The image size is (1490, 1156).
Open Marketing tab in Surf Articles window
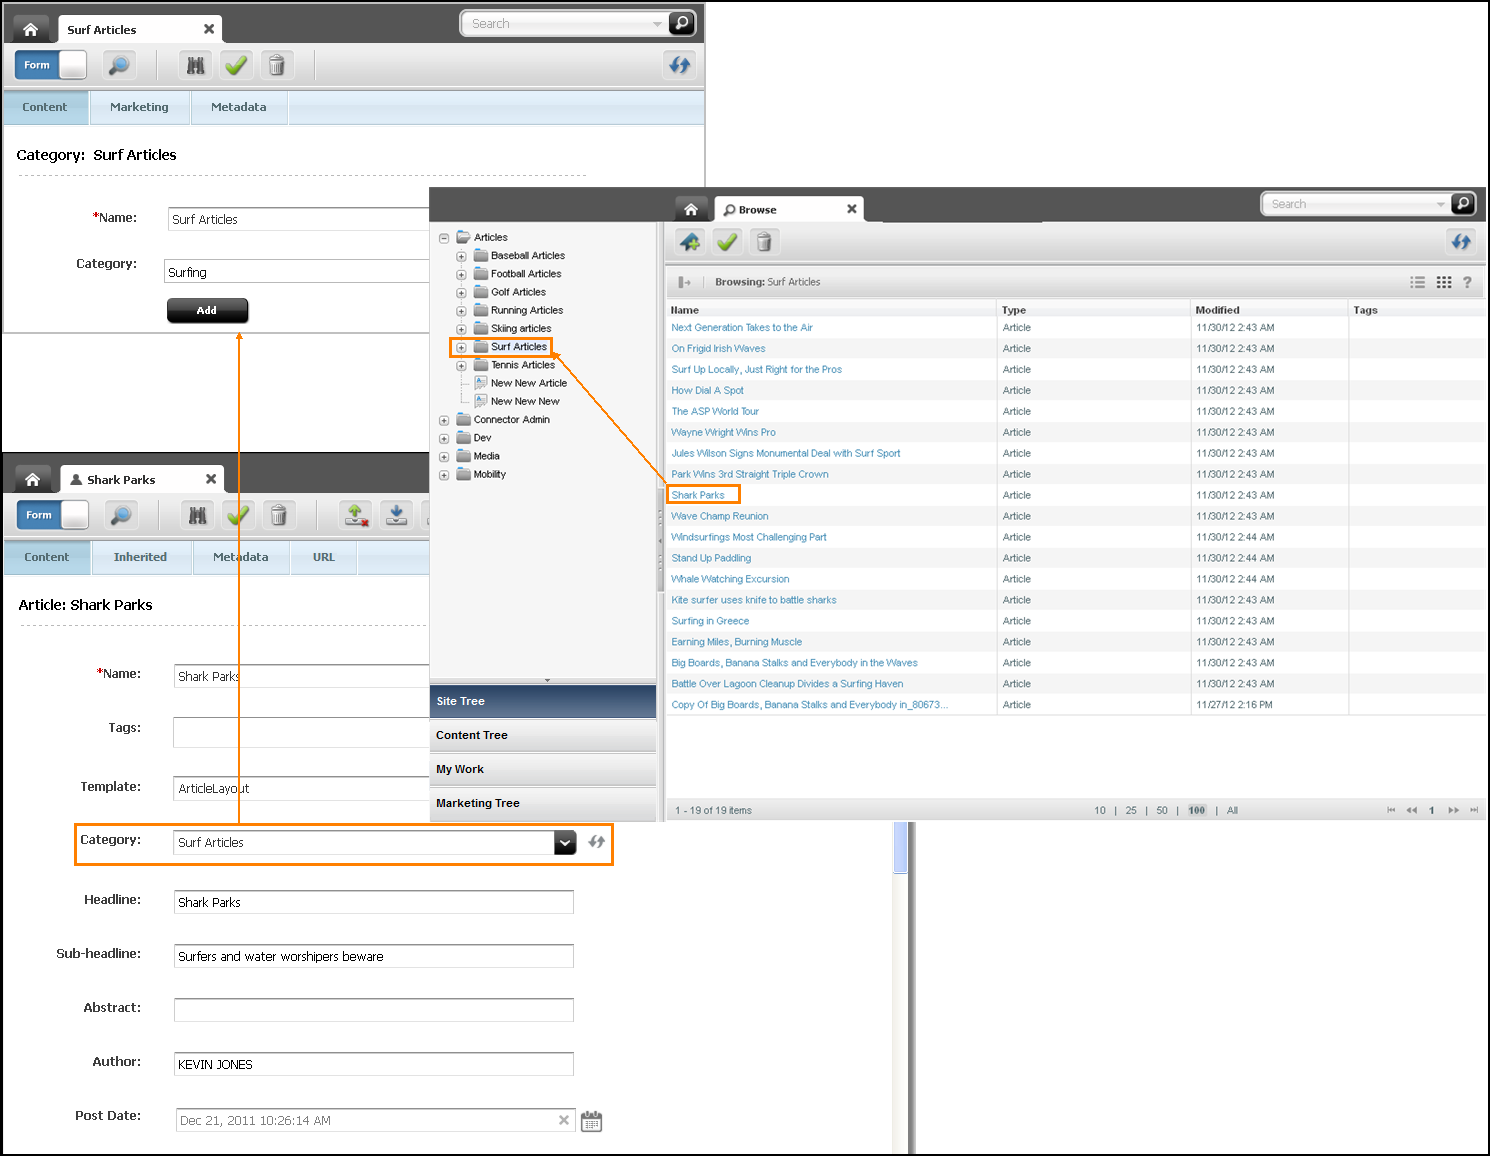[x=139, y=107]
